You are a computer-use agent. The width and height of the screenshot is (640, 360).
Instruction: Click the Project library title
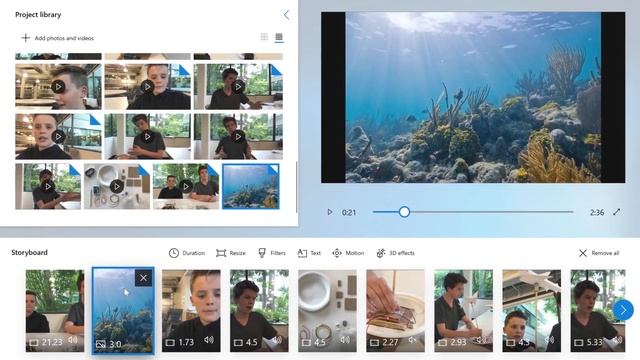tap(38, 15)
